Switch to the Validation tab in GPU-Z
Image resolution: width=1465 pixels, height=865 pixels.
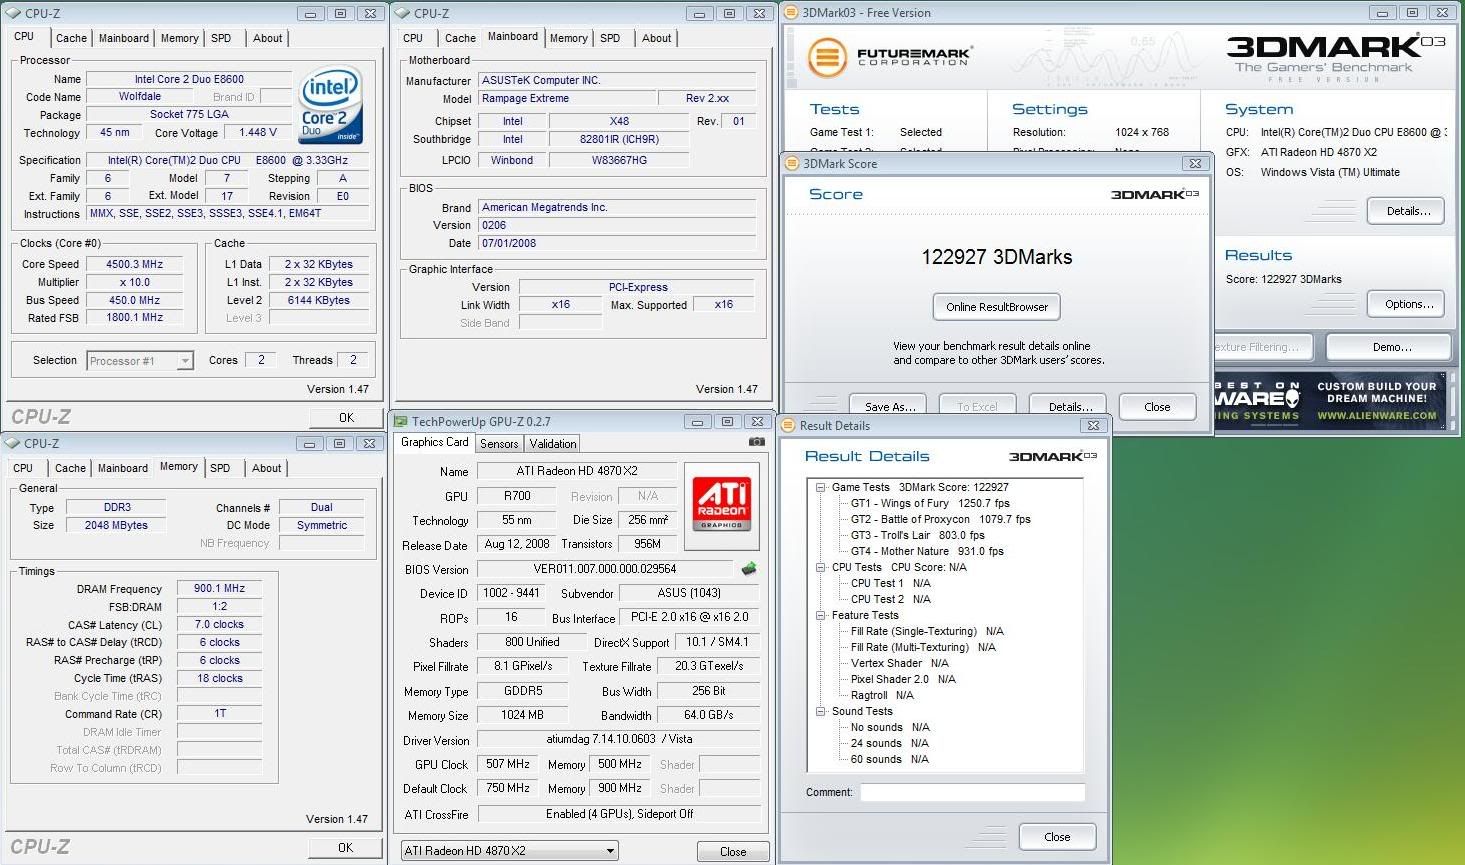click(x=553, y=444)
